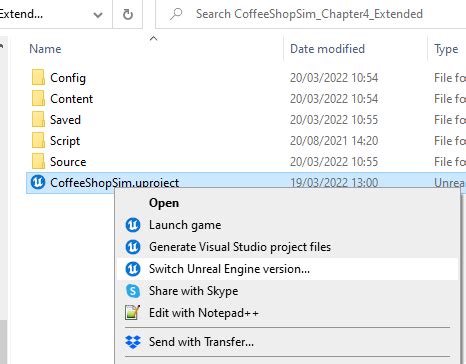Click the CoffeeShopSim.uproject Unreal icon
Screen dimensions: 466x364
(38, 182)
